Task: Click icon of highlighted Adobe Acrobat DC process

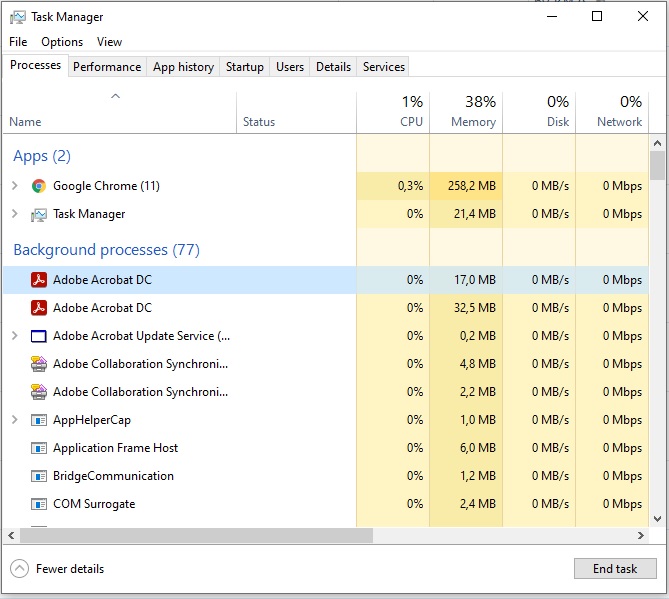Action: (39, 280)
